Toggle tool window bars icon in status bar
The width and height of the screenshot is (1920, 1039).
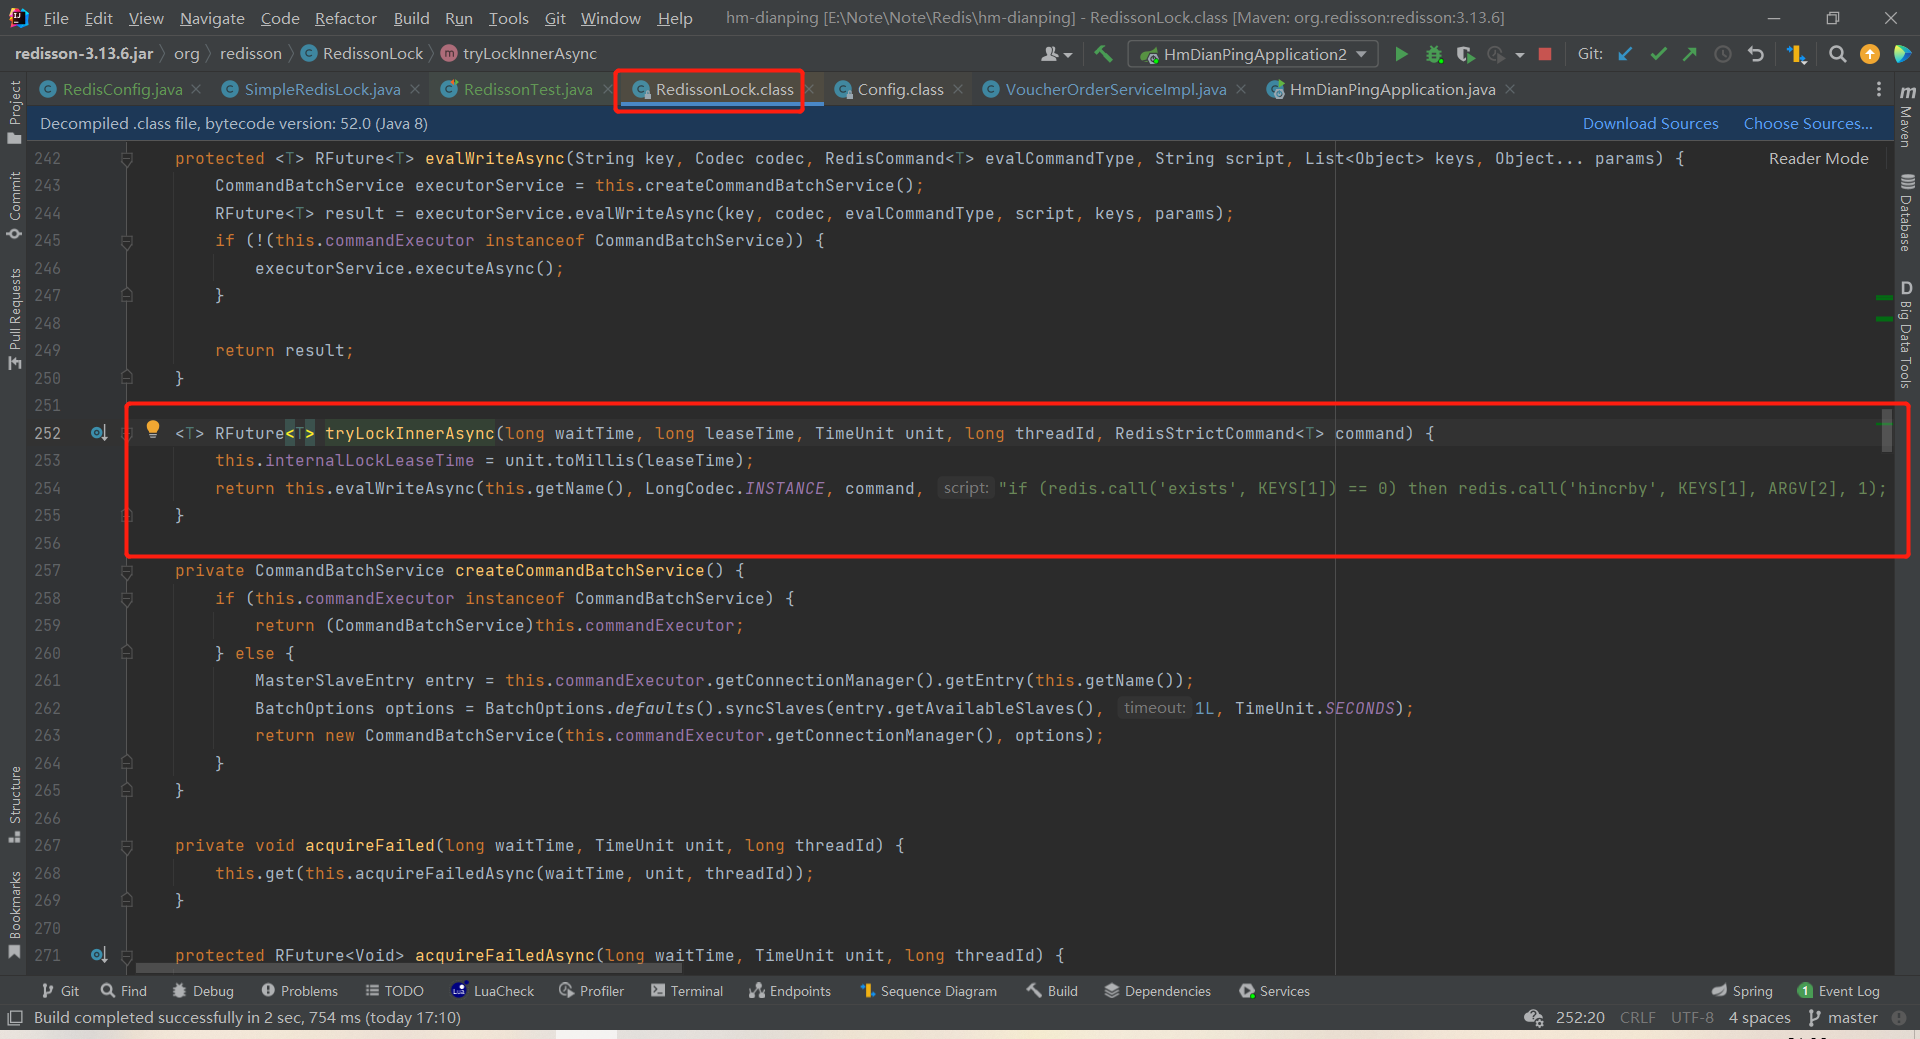[15, 1018]
